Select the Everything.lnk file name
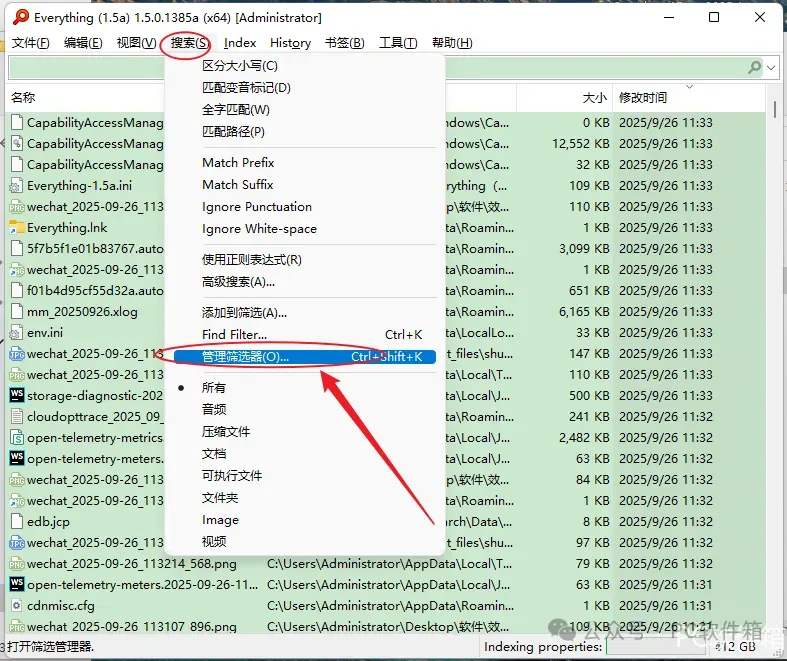787x661 pixels. pos(67,228)
